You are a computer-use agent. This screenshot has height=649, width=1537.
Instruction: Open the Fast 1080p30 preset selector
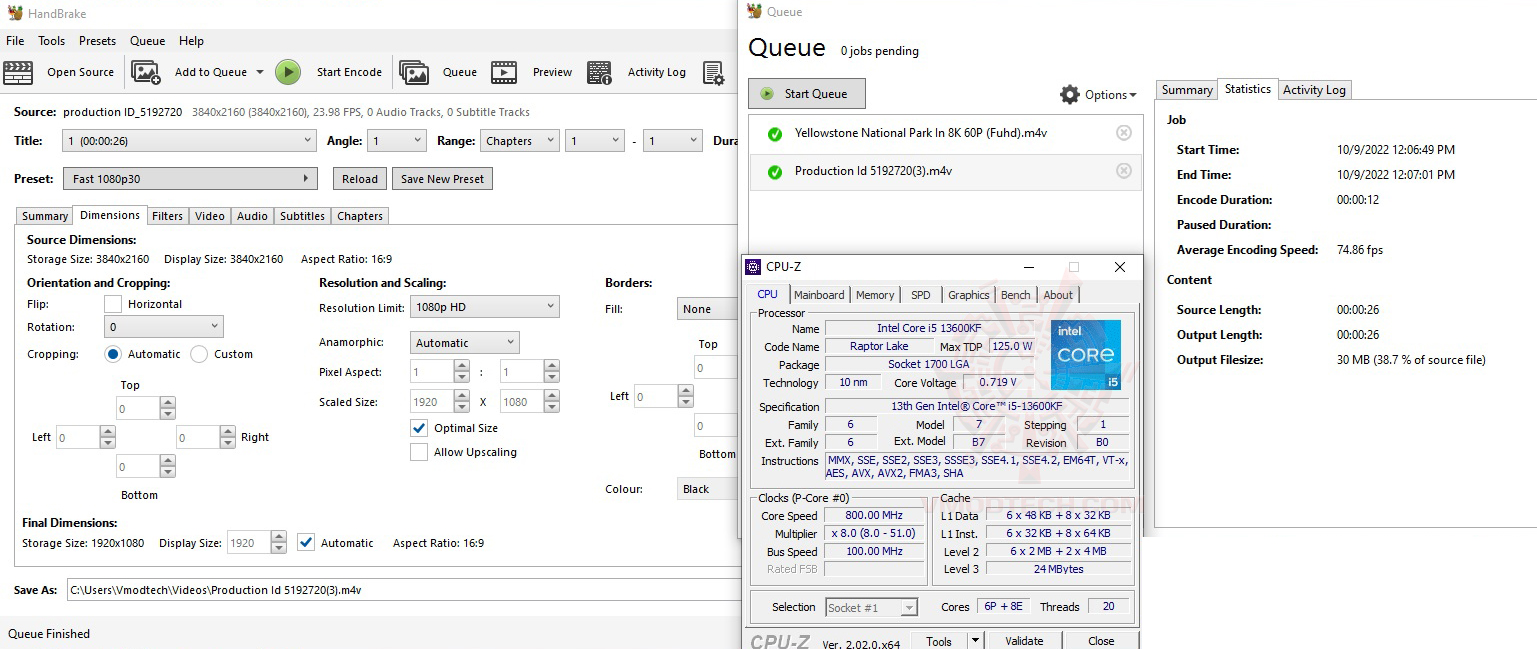[x=191, y=179]
